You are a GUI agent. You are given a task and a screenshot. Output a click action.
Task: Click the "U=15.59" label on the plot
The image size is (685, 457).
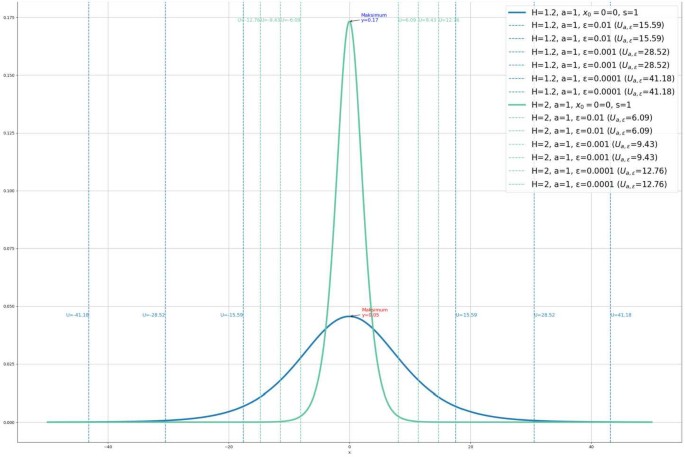coord(466,315)
